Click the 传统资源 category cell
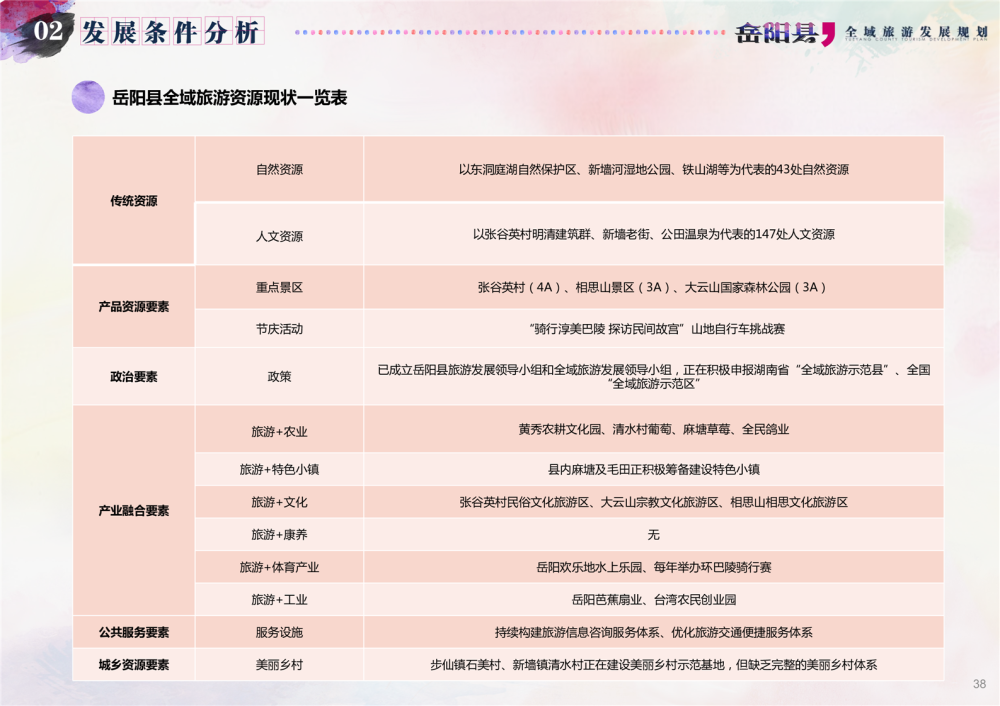The width and height of the screenshot is (1000, 706). coord(134,201)
